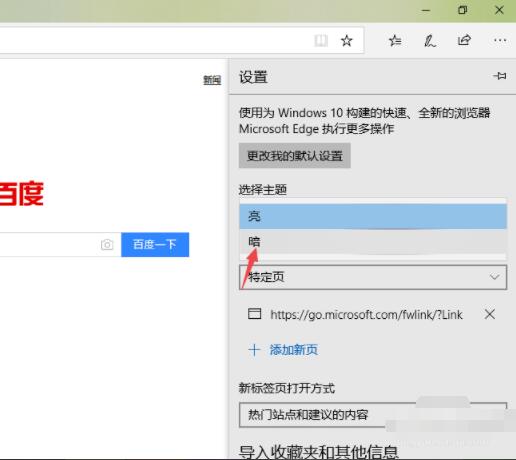
Task: Click the Baidu search input field
Action: point(60,245)
